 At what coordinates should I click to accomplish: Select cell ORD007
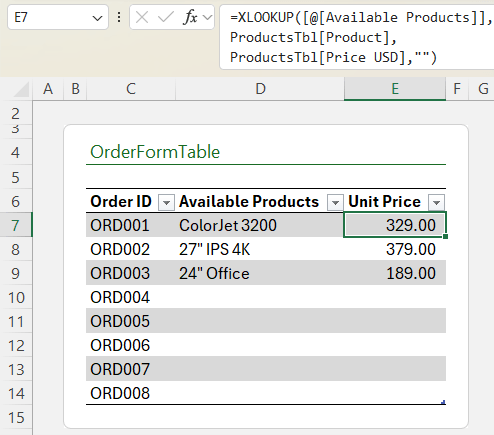(x=131, y=369)
